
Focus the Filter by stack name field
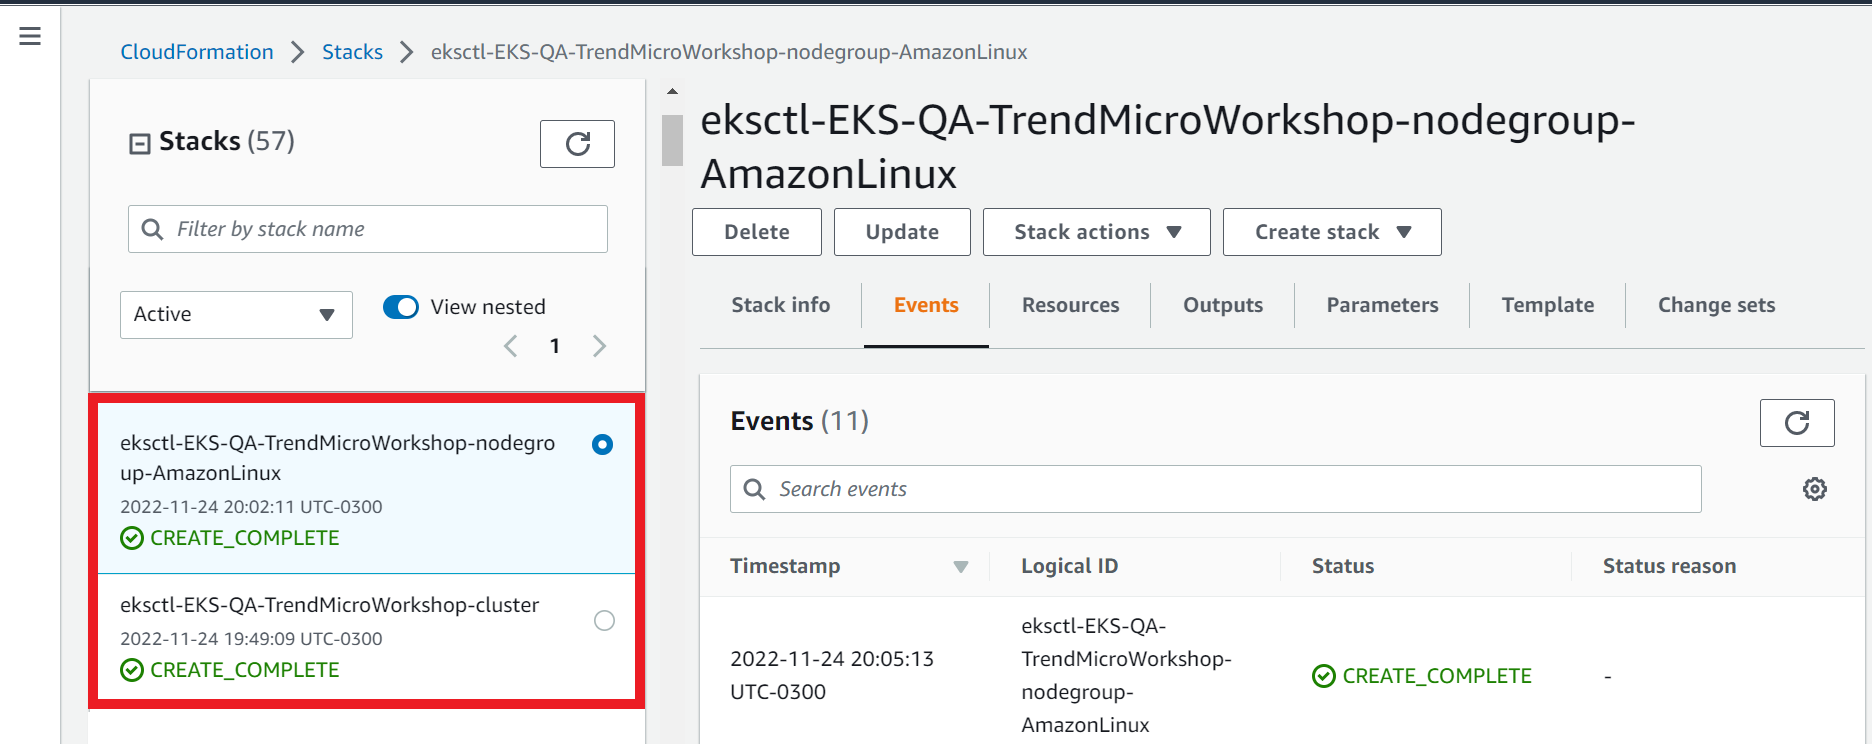click(x=368, y=229)
